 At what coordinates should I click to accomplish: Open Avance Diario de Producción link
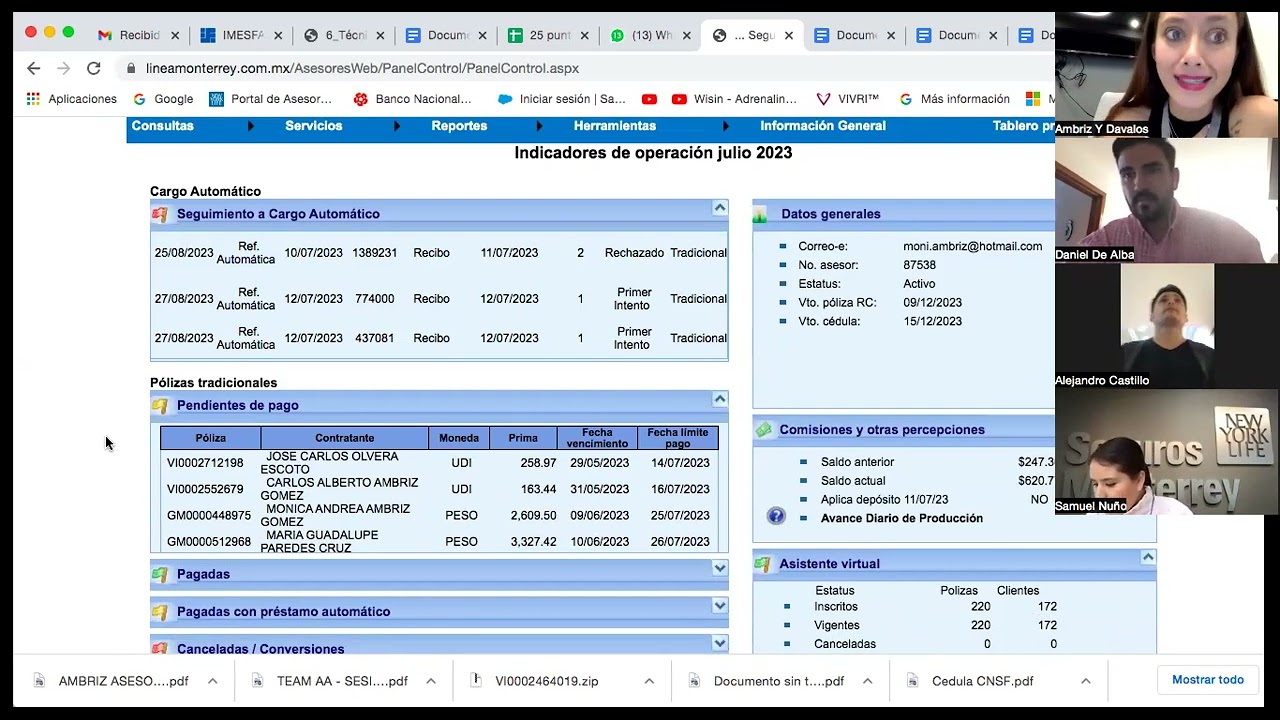[902, 518]
